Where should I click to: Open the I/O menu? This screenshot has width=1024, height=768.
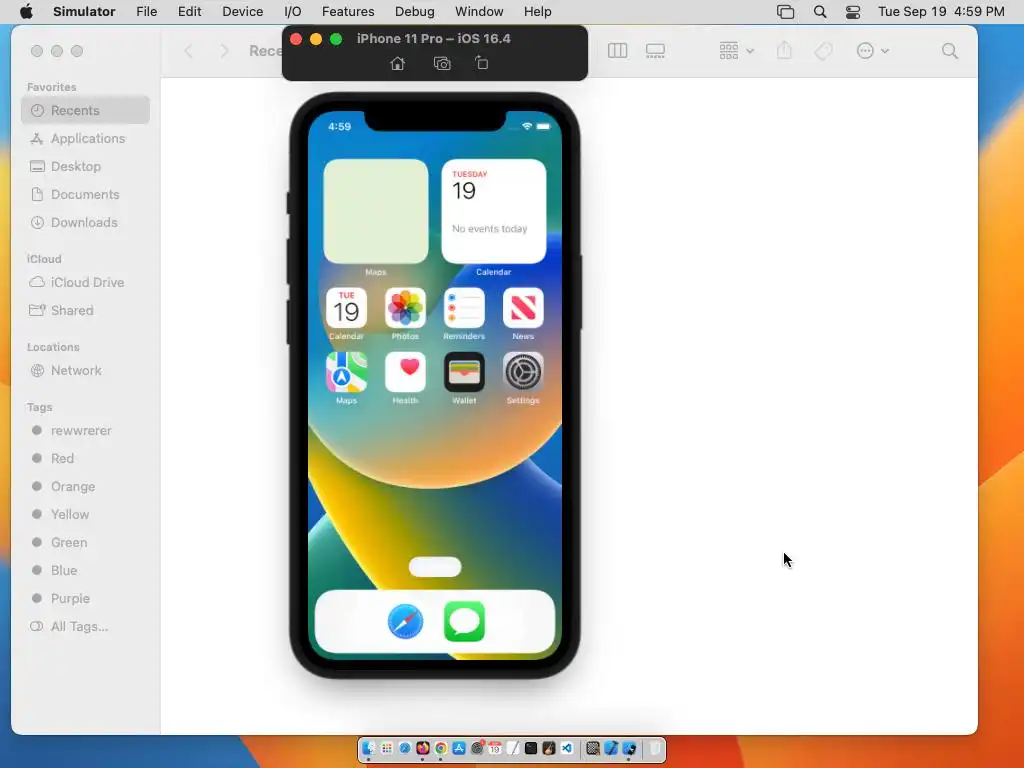point(293,12)
